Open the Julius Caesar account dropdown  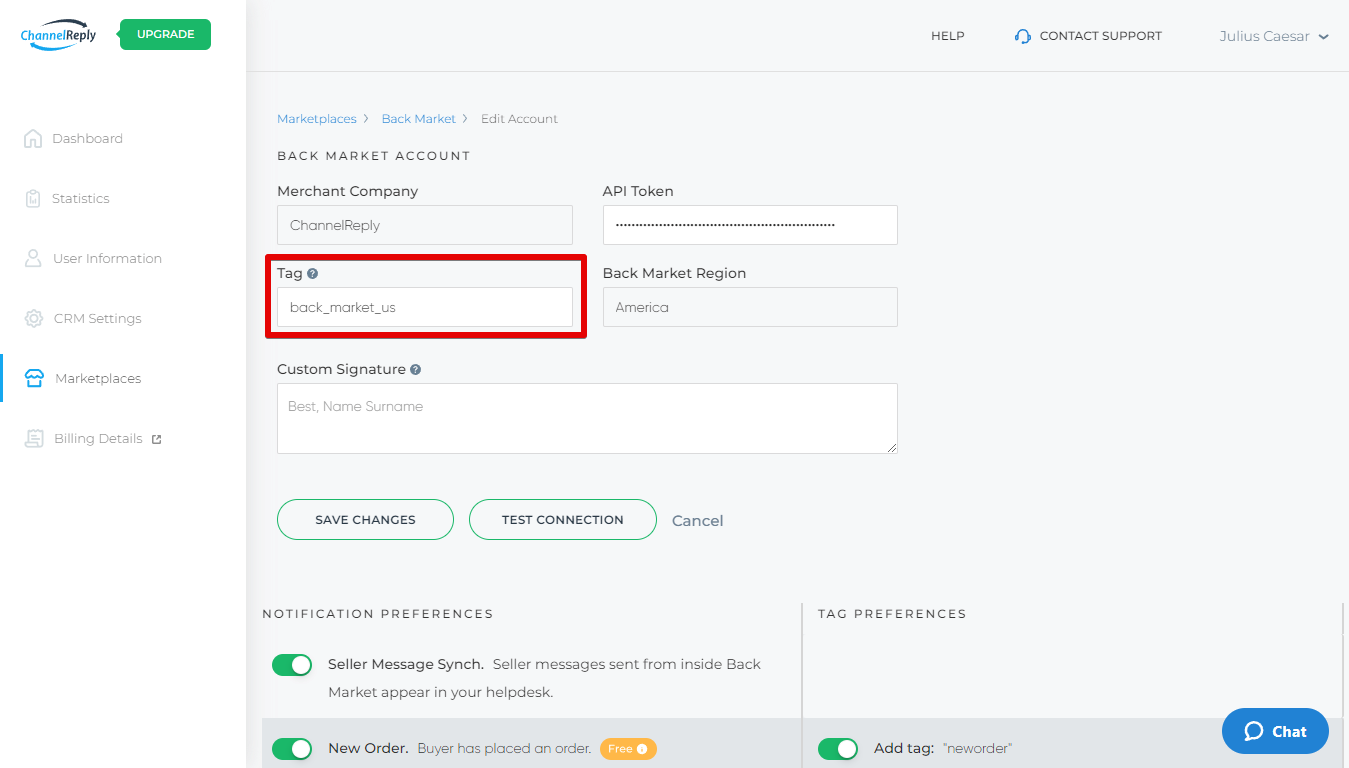coord(1274,36)
